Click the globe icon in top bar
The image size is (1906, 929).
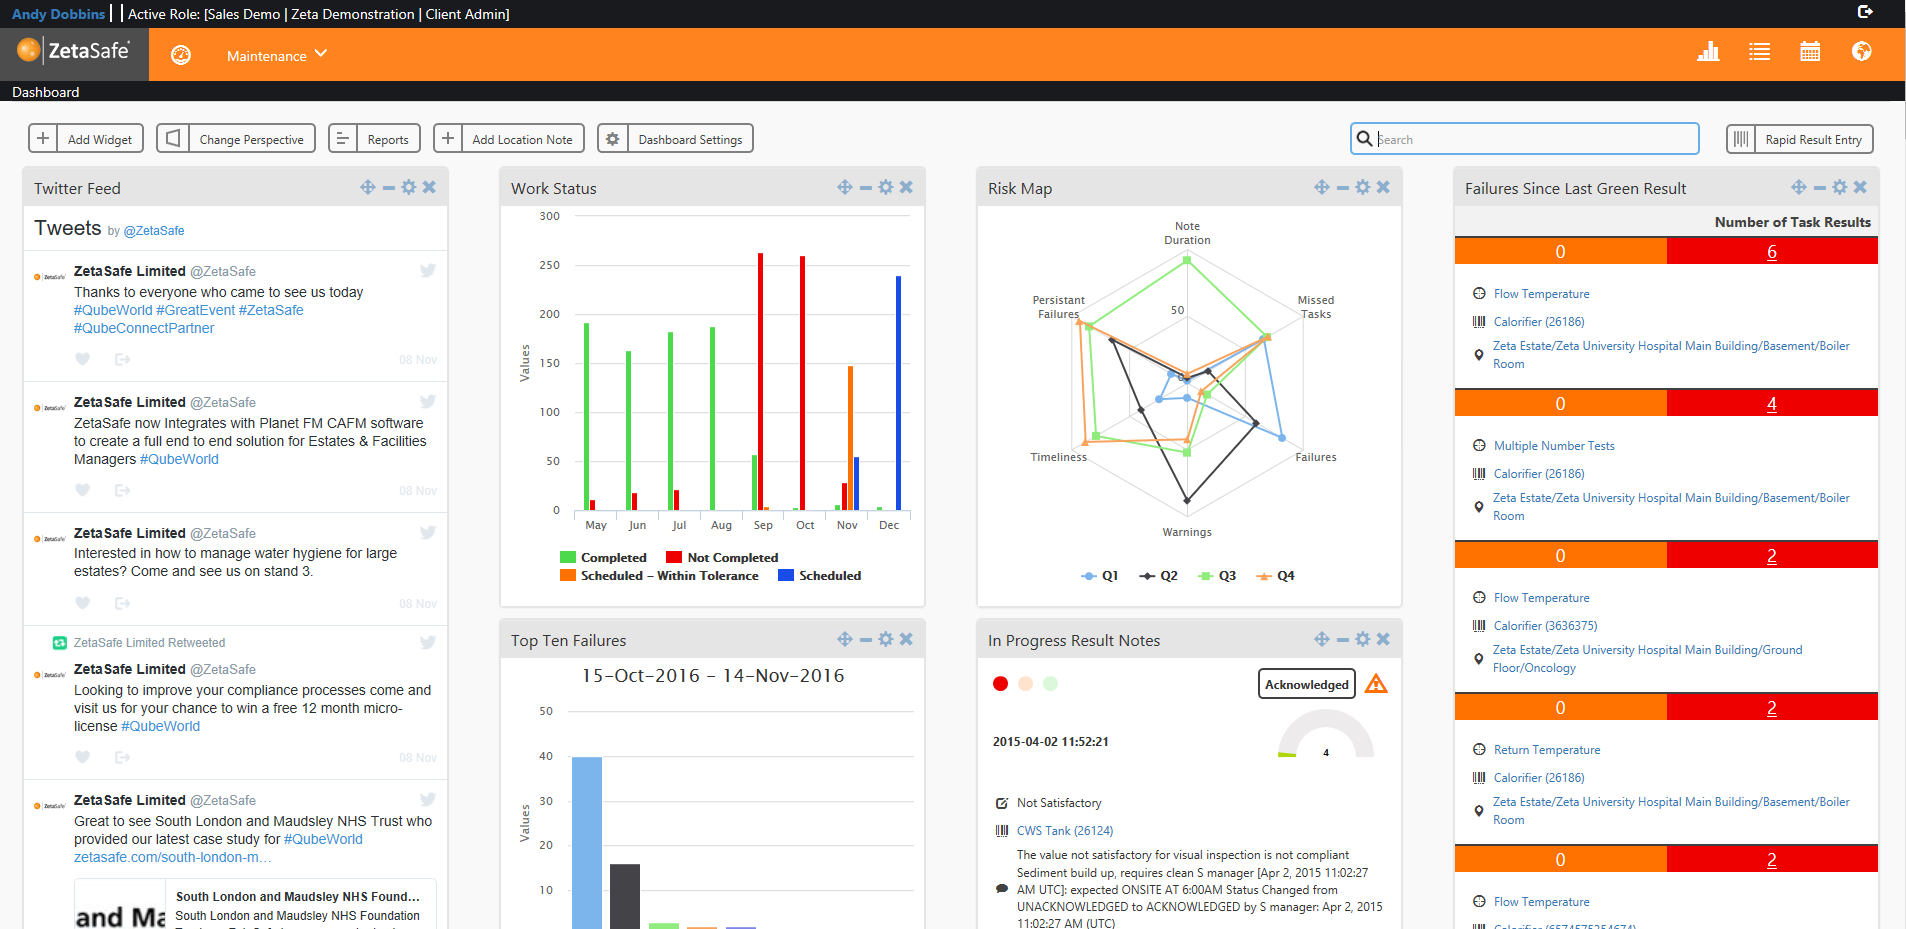coord(1861,52)
